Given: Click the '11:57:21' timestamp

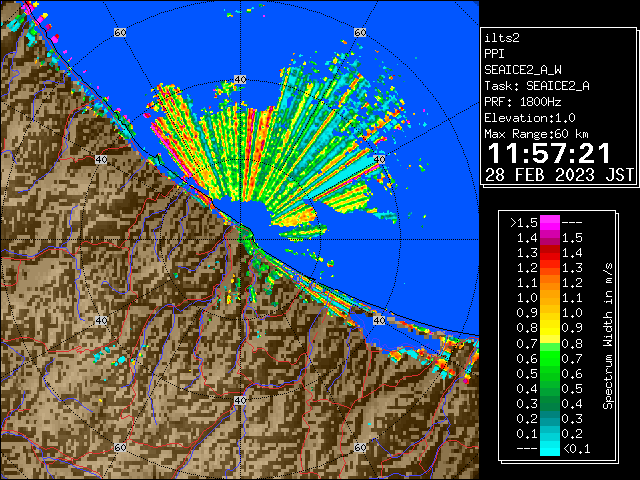Looking at the screenshot, I should 549,153.
